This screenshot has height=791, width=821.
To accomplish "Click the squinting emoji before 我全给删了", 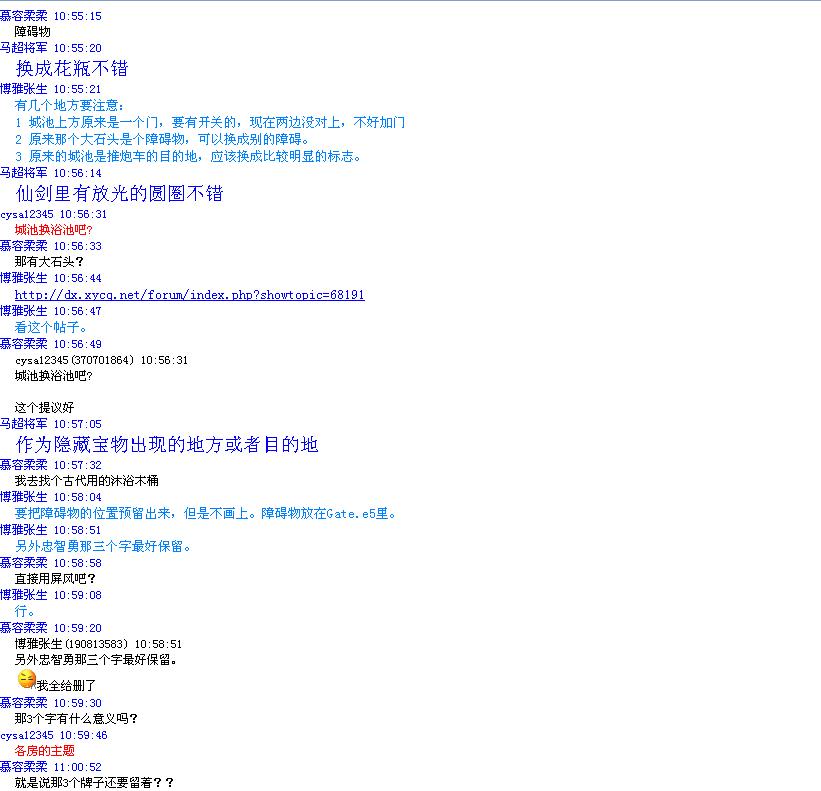I will 27,679.
